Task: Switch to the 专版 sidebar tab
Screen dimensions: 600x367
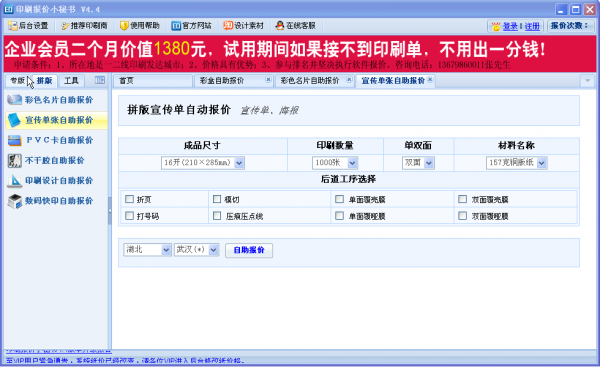Action: (18, 81)
